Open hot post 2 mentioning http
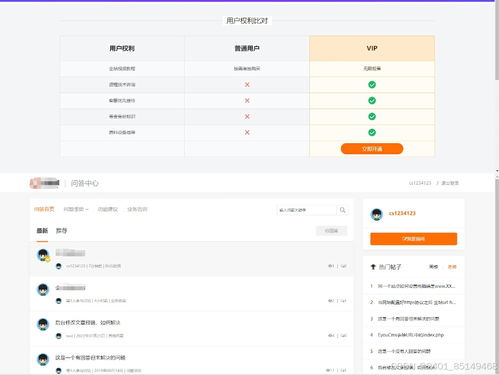 (416, 302)
